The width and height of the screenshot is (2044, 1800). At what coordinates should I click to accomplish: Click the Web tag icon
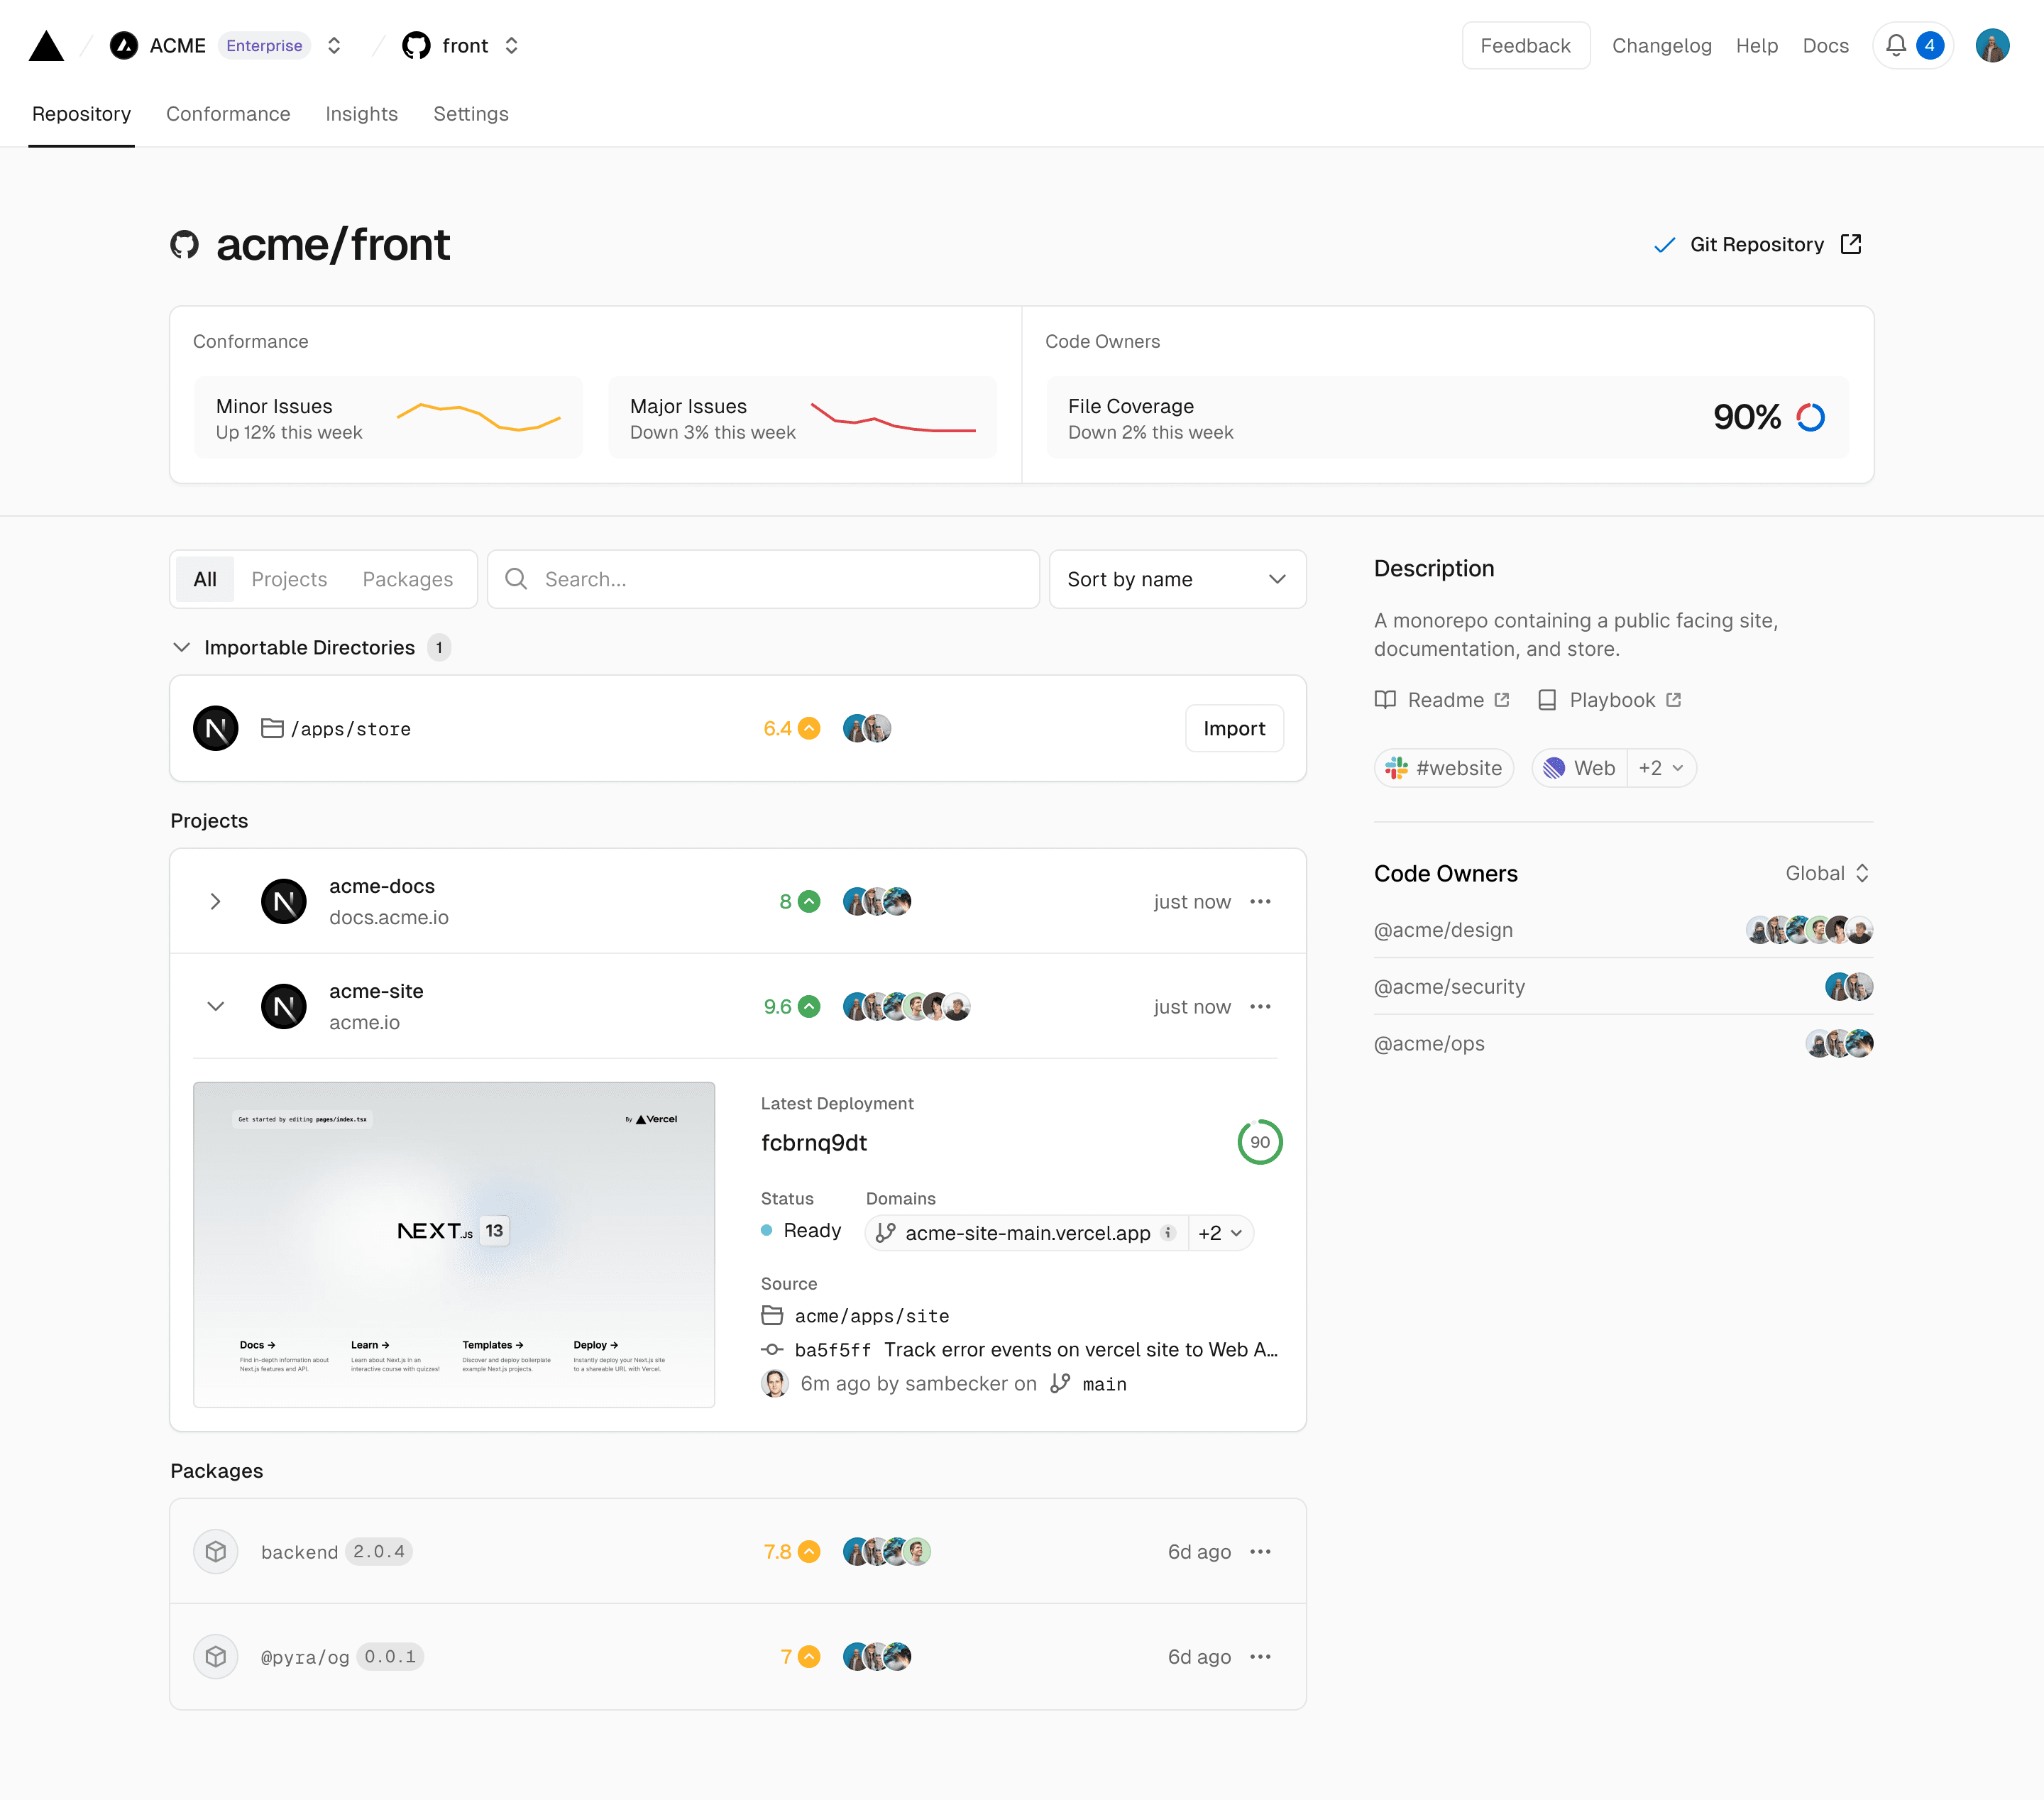[1552, 767]
